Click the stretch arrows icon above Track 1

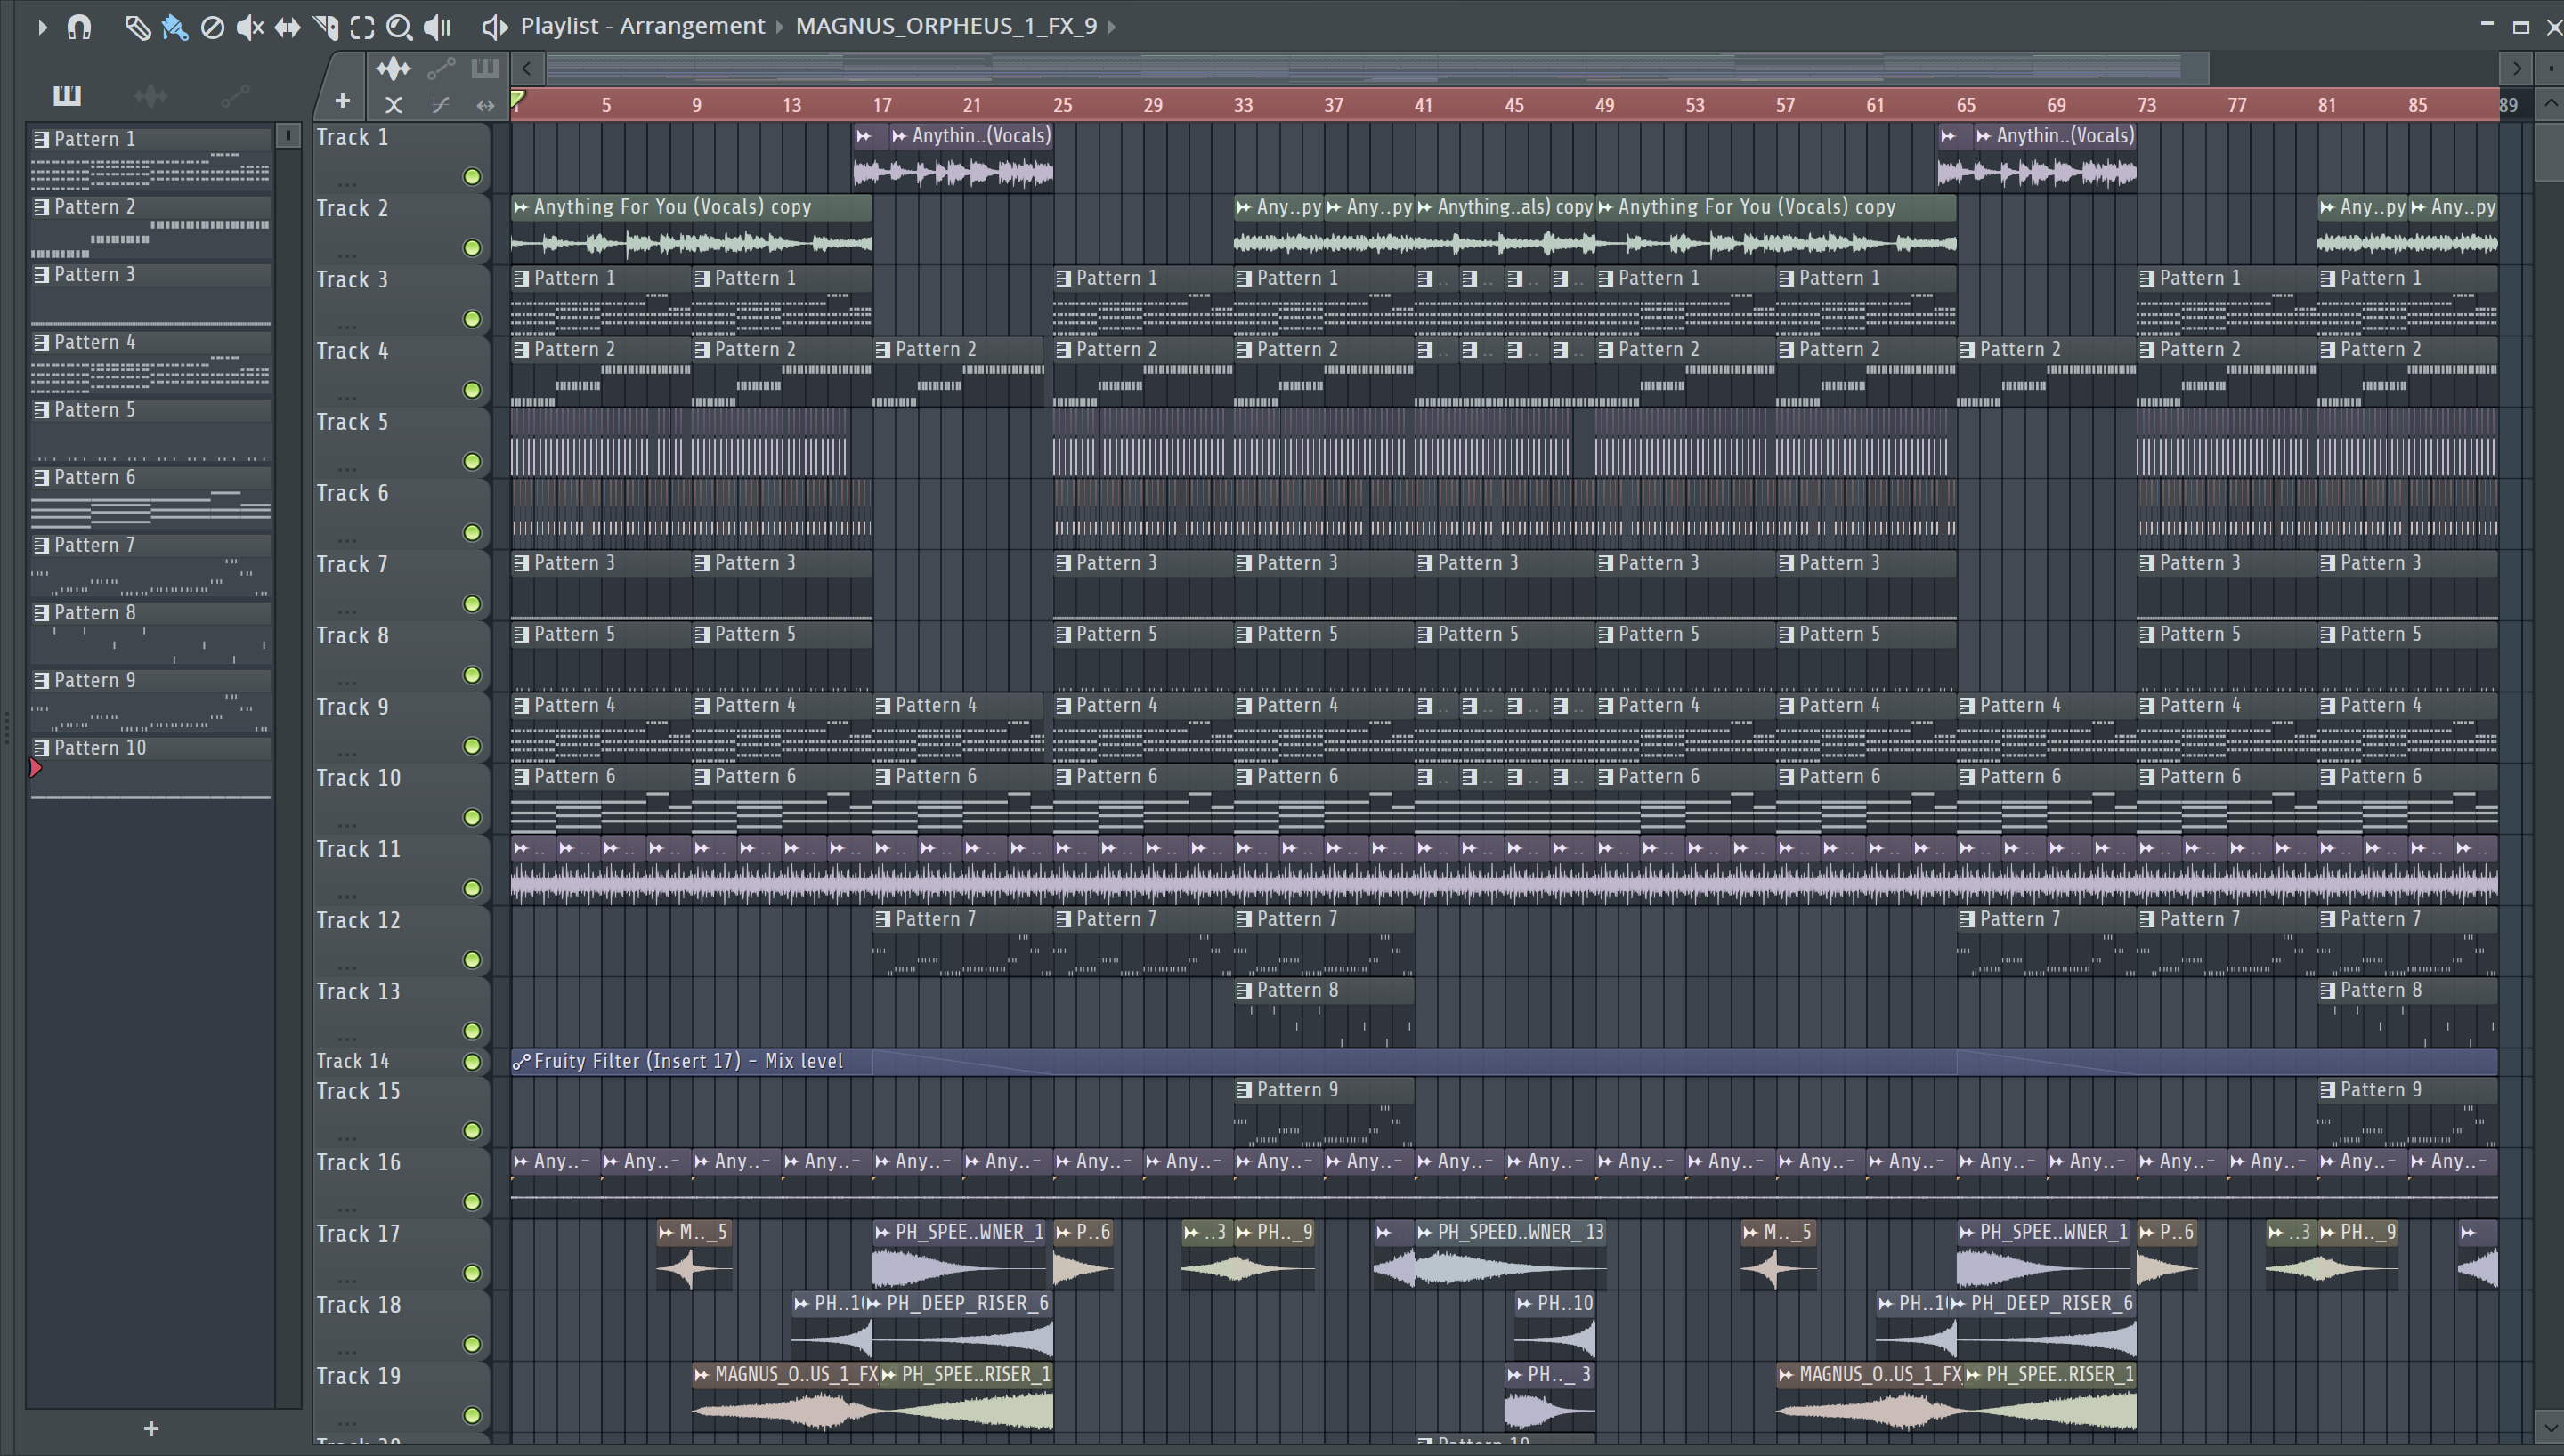(x=485, y=104)
